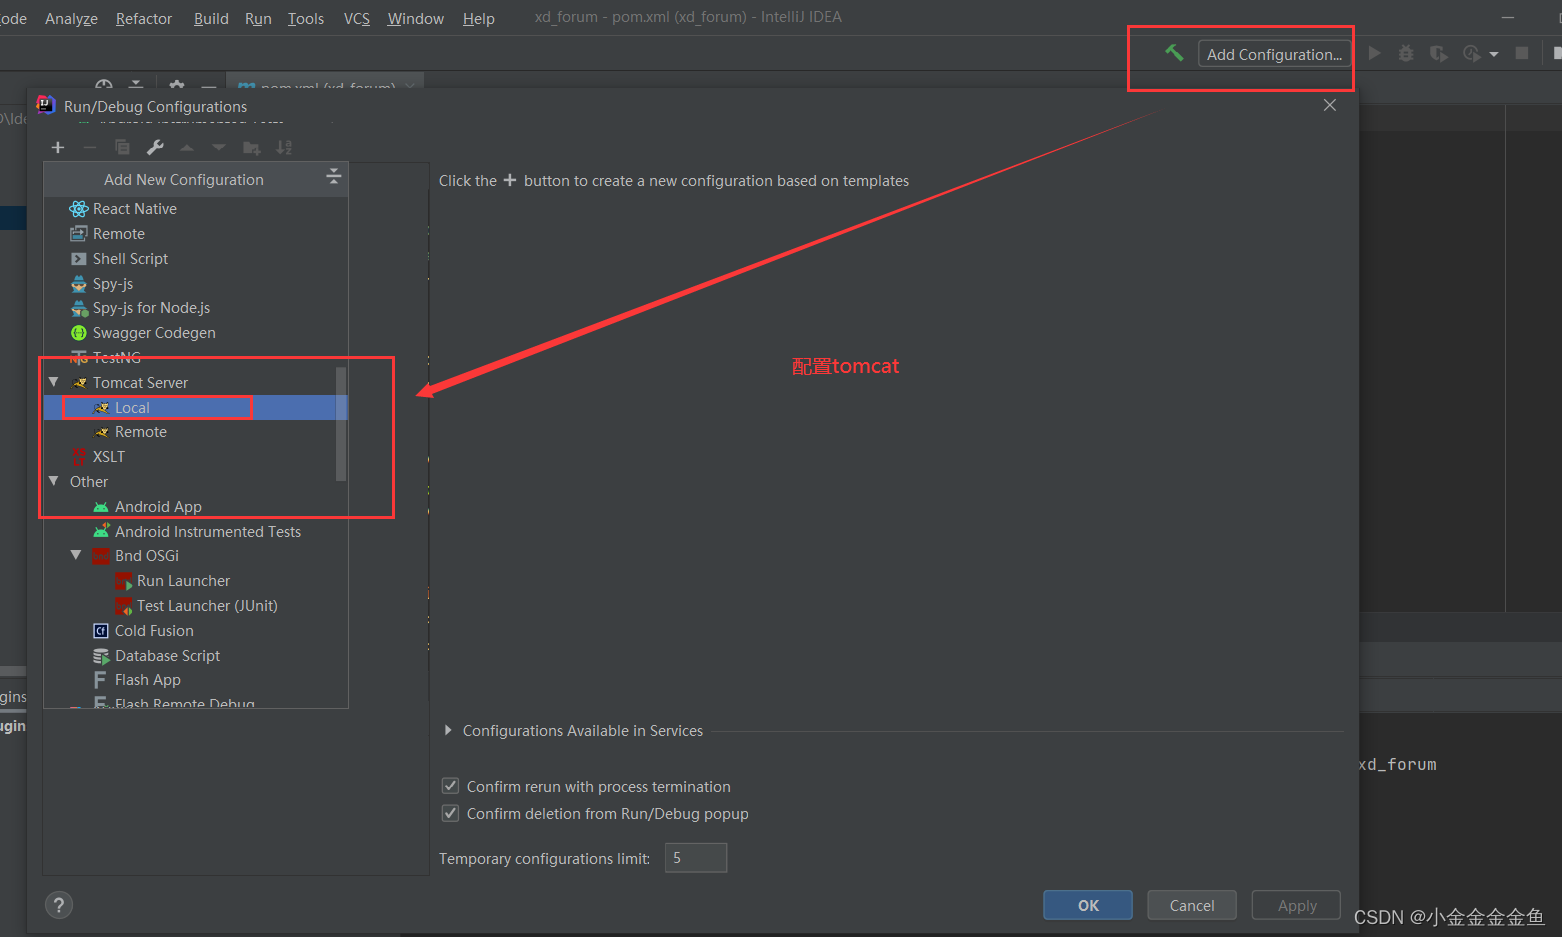
Task: Open the VCS menu
Action: click(357, 19)
